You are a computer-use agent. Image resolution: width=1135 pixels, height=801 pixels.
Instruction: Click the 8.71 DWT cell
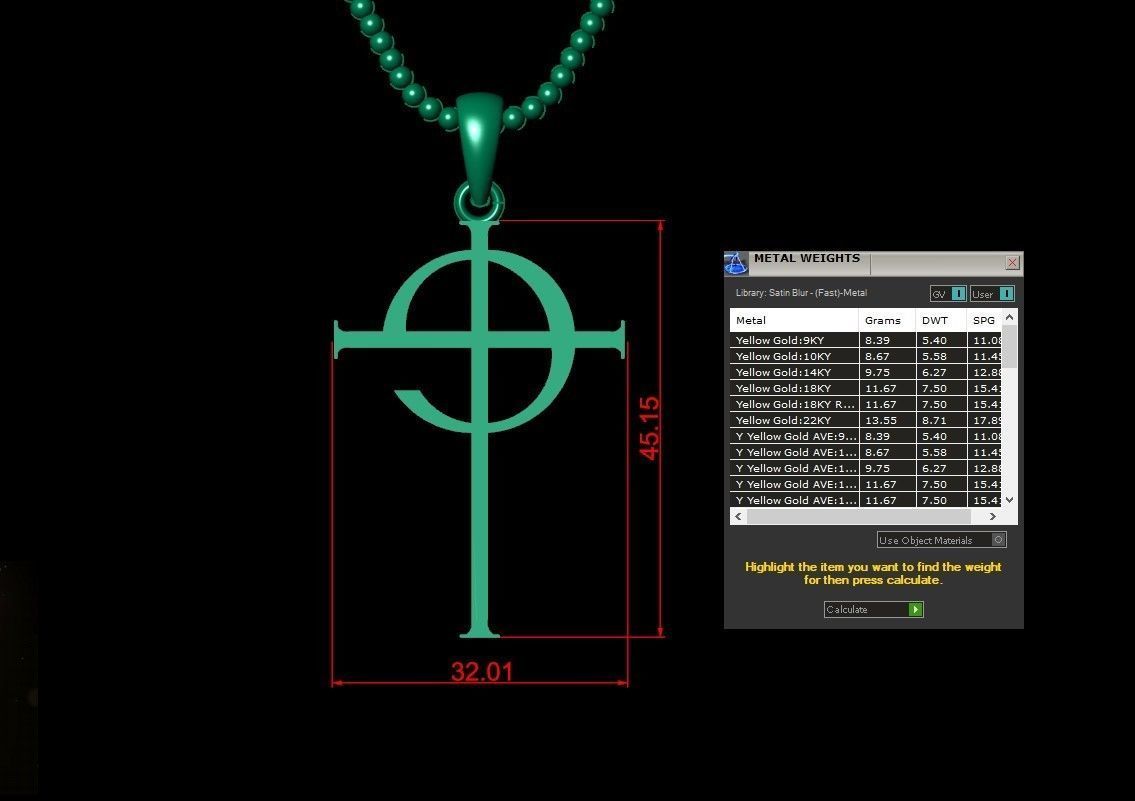941,420
